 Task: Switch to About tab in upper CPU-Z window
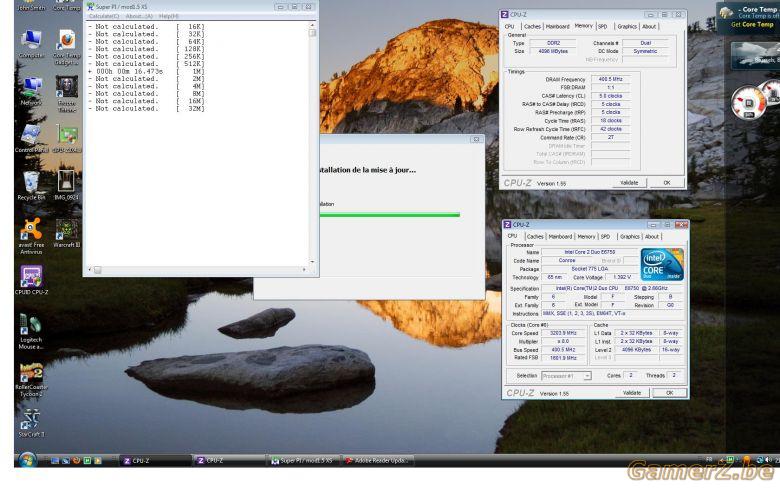[649, 27]
